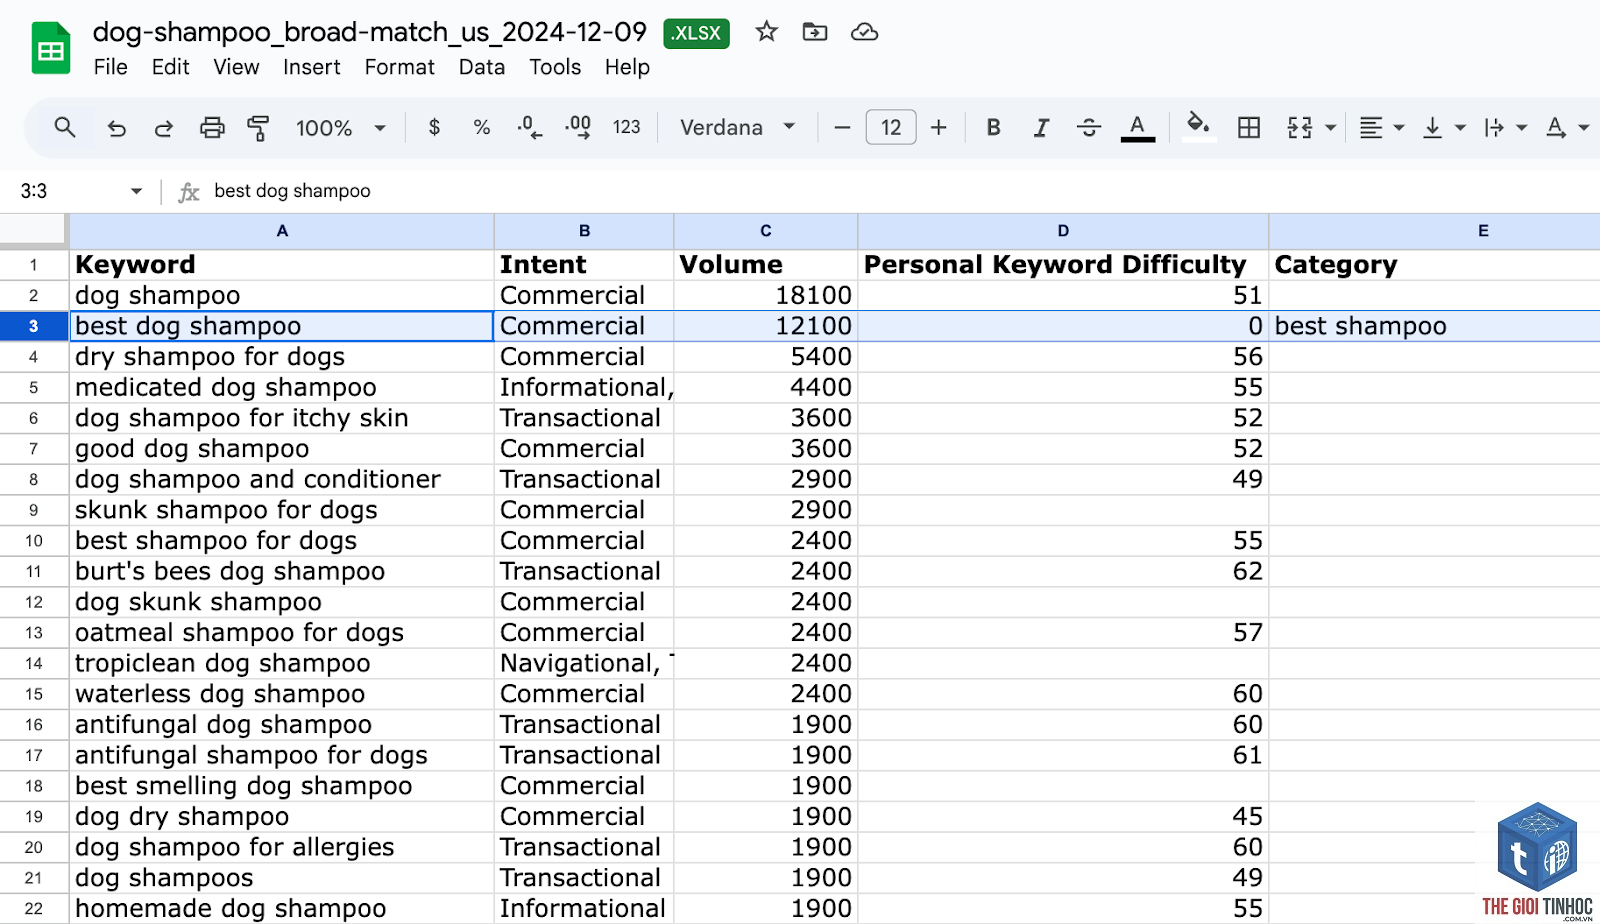The height and width of the screenshot is (924, 1600).
Task: Star this spreadsheet document
Action: [767, 32]
